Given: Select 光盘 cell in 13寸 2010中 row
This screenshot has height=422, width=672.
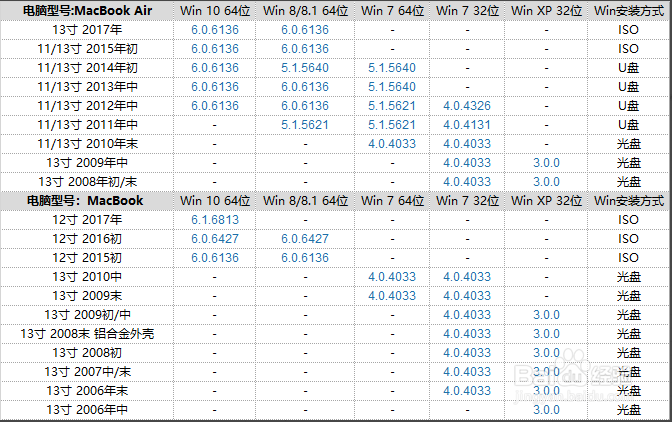Looking at the screenshot, I should pyautogui.click(x=628, y=277).
